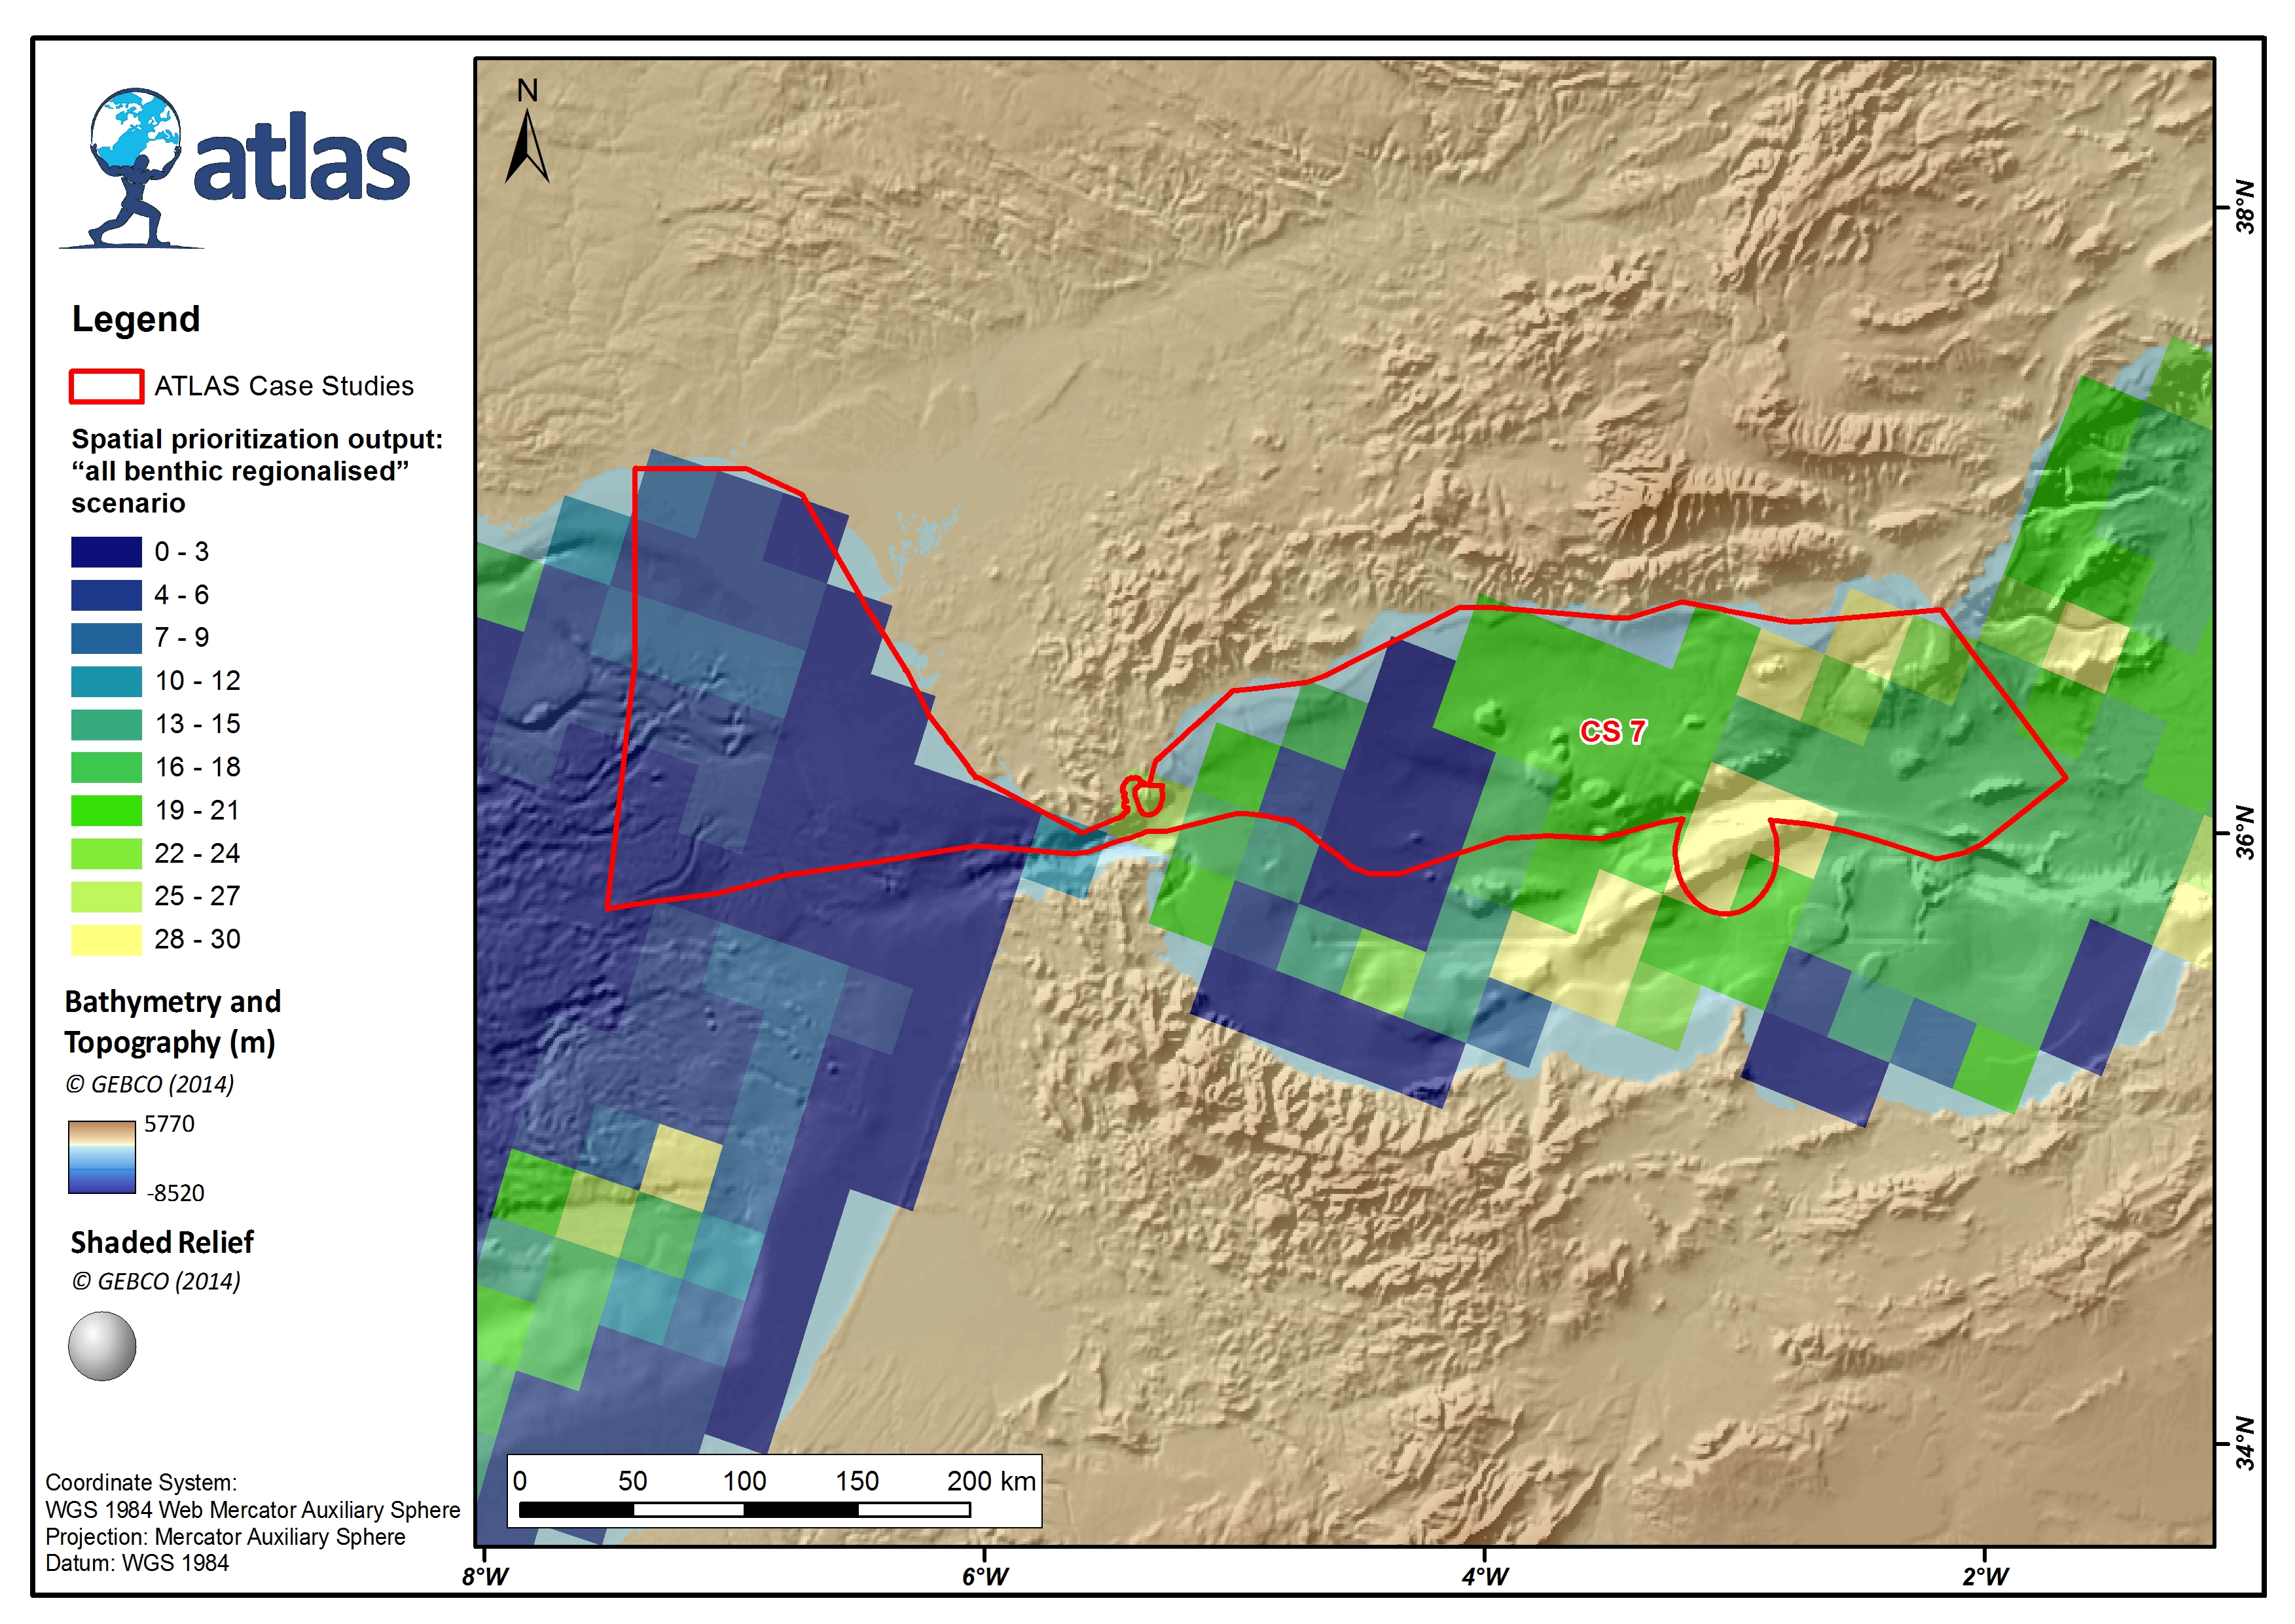Click the 'Bathymetry and Topography (m)' heading
This screenshot has width=2295, height=1624.
pos(172,1022)
